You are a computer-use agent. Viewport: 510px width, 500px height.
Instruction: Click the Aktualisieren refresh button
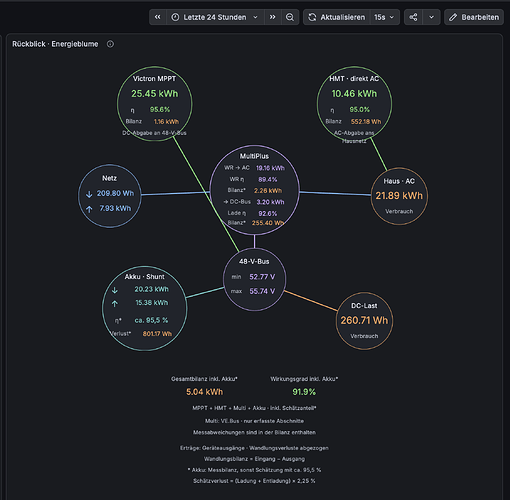(337, 17)
